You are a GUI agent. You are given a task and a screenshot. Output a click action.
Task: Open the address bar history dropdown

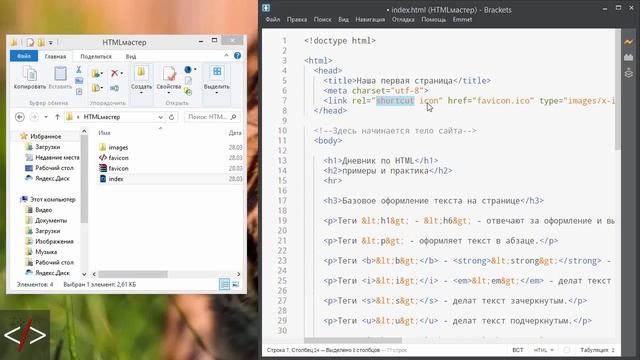pyautogui.click(x=160, y=117)
